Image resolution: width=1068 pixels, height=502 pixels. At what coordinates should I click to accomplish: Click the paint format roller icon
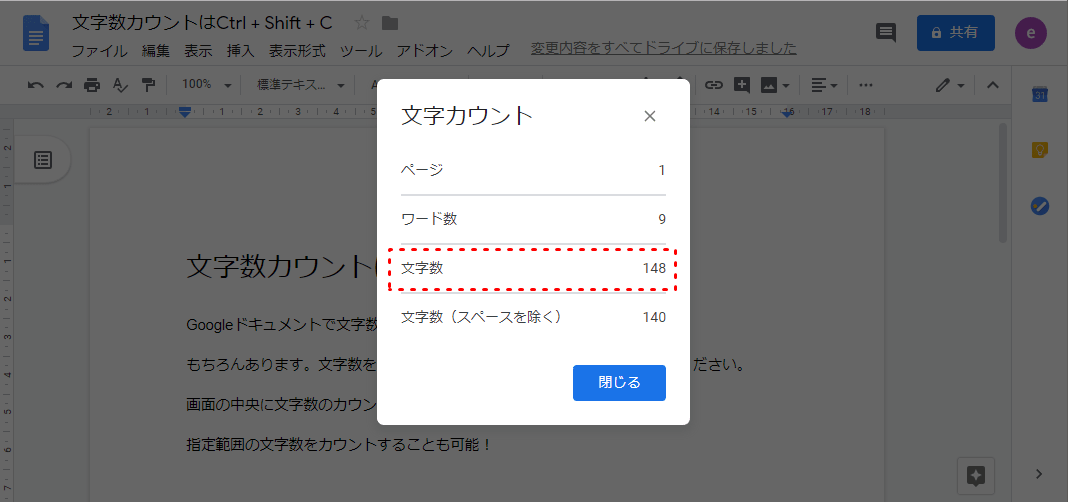pos(148,85)
